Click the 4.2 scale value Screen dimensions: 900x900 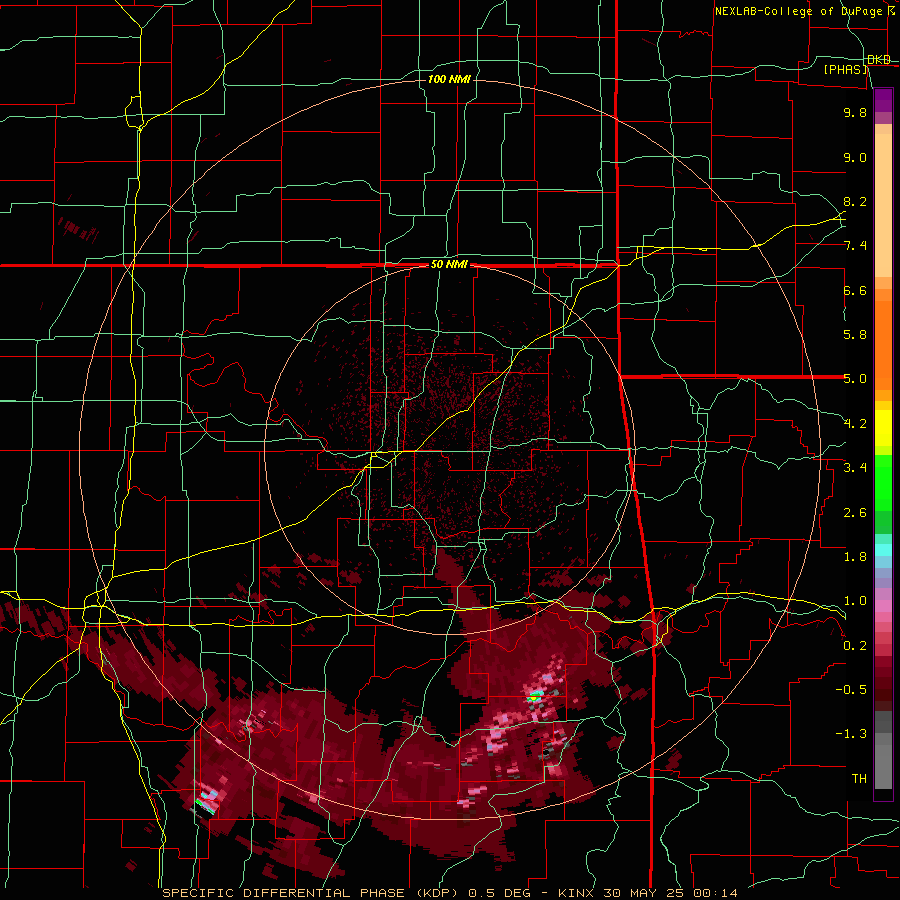(855, 424)
